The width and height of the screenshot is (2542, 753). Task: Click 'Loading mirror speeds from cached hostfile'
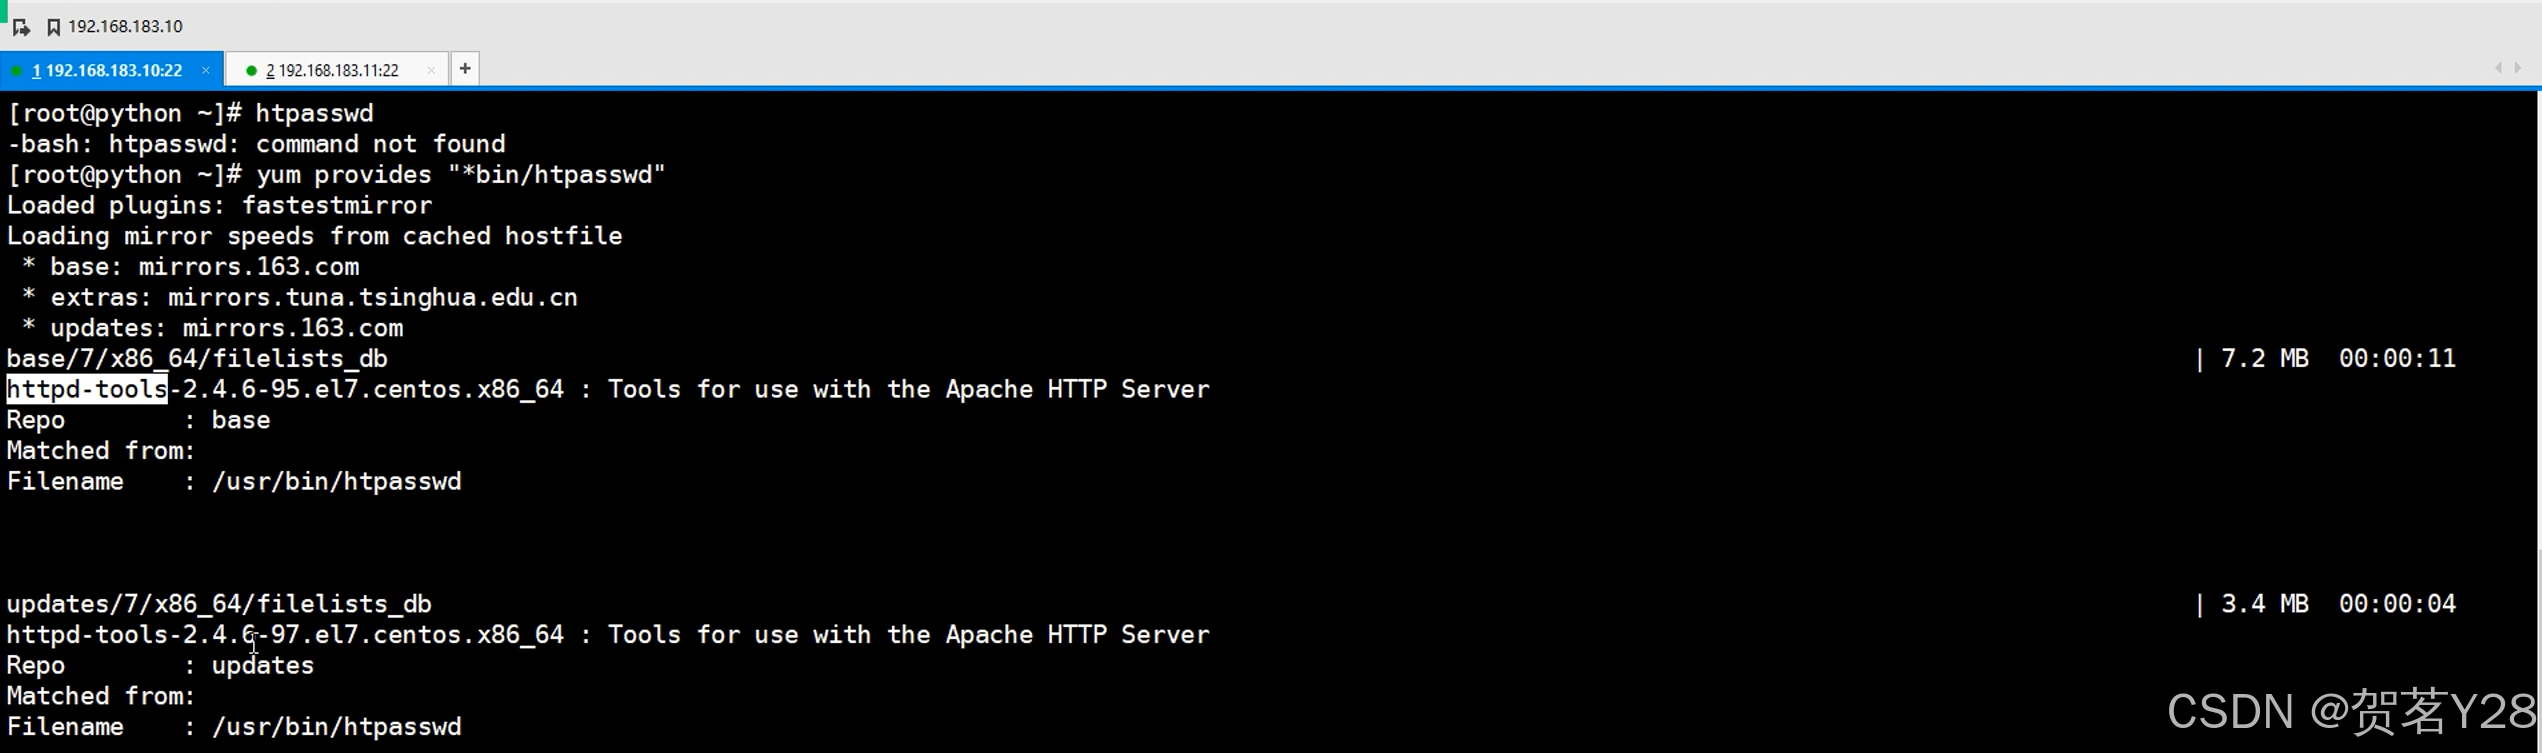[x=314, y=237]
